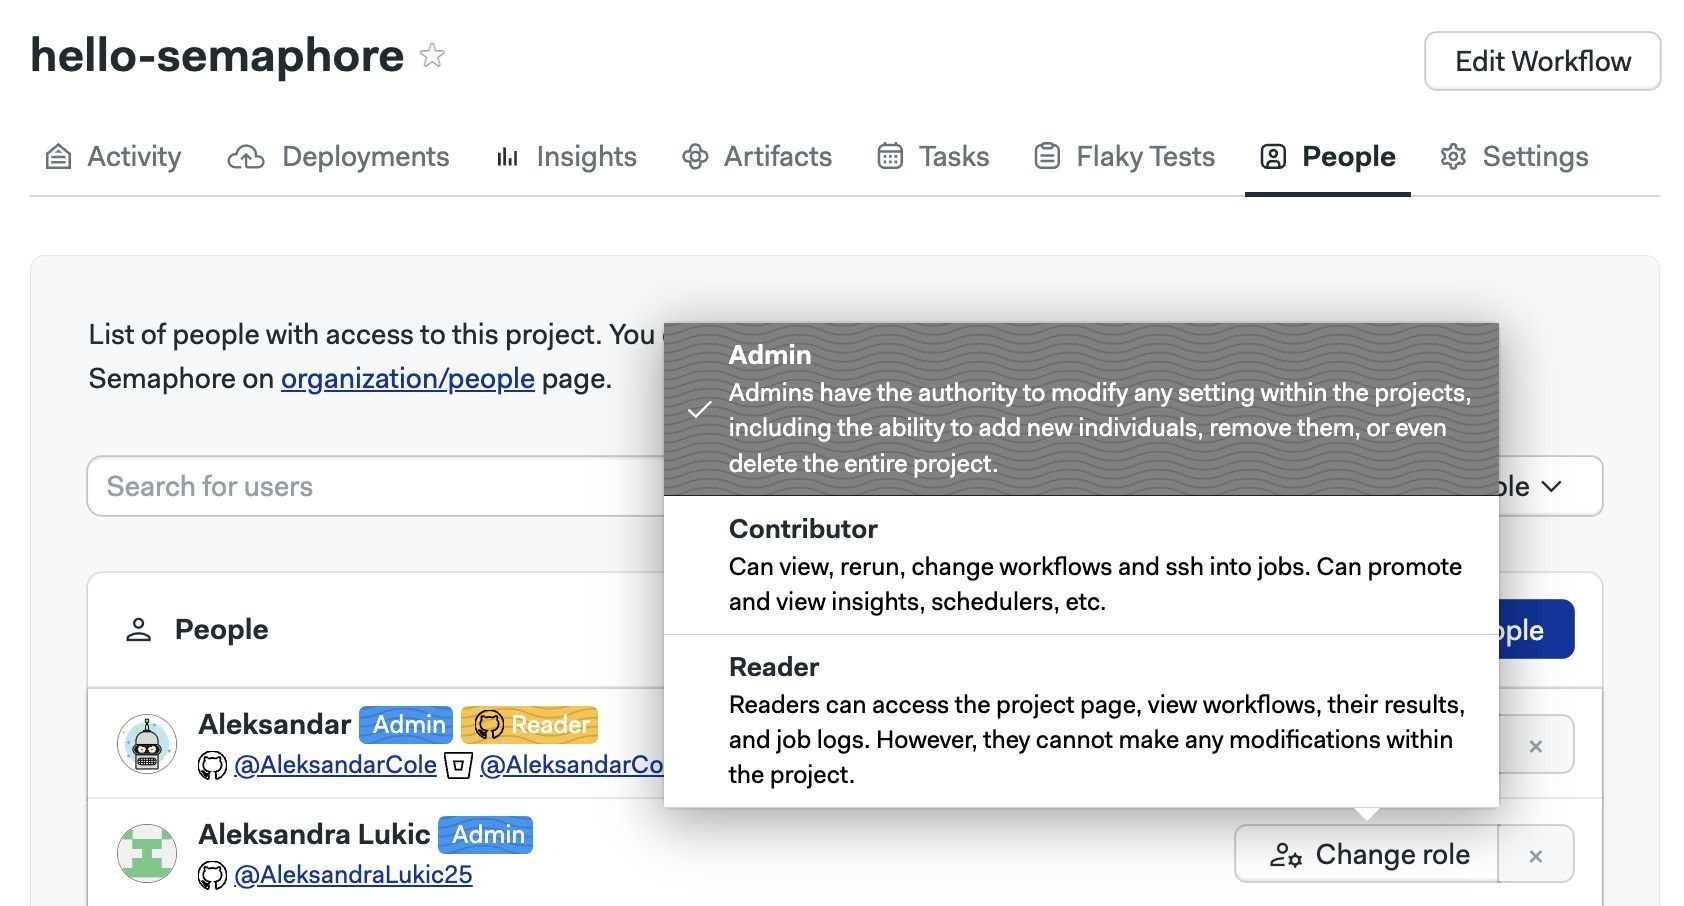The width and height of the screenshot is (1684, 906).
Task: Click the Settings gear icon
Action: pyautogui.click(x=1453, y=157)
